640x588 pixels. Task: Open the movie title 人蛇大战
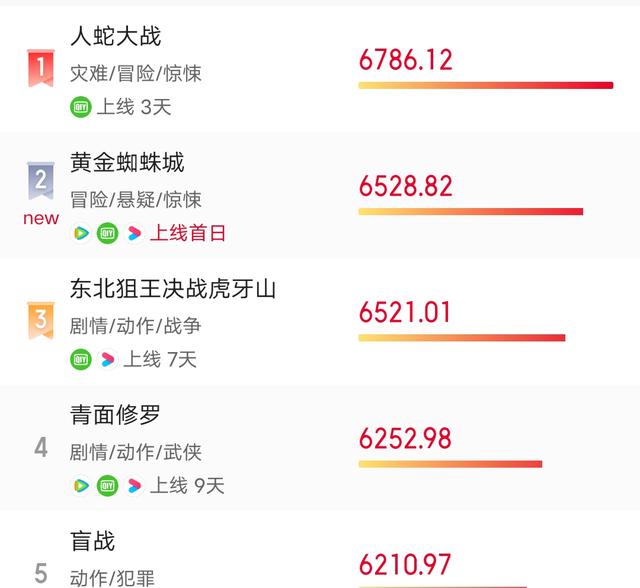tap(116, 36)
